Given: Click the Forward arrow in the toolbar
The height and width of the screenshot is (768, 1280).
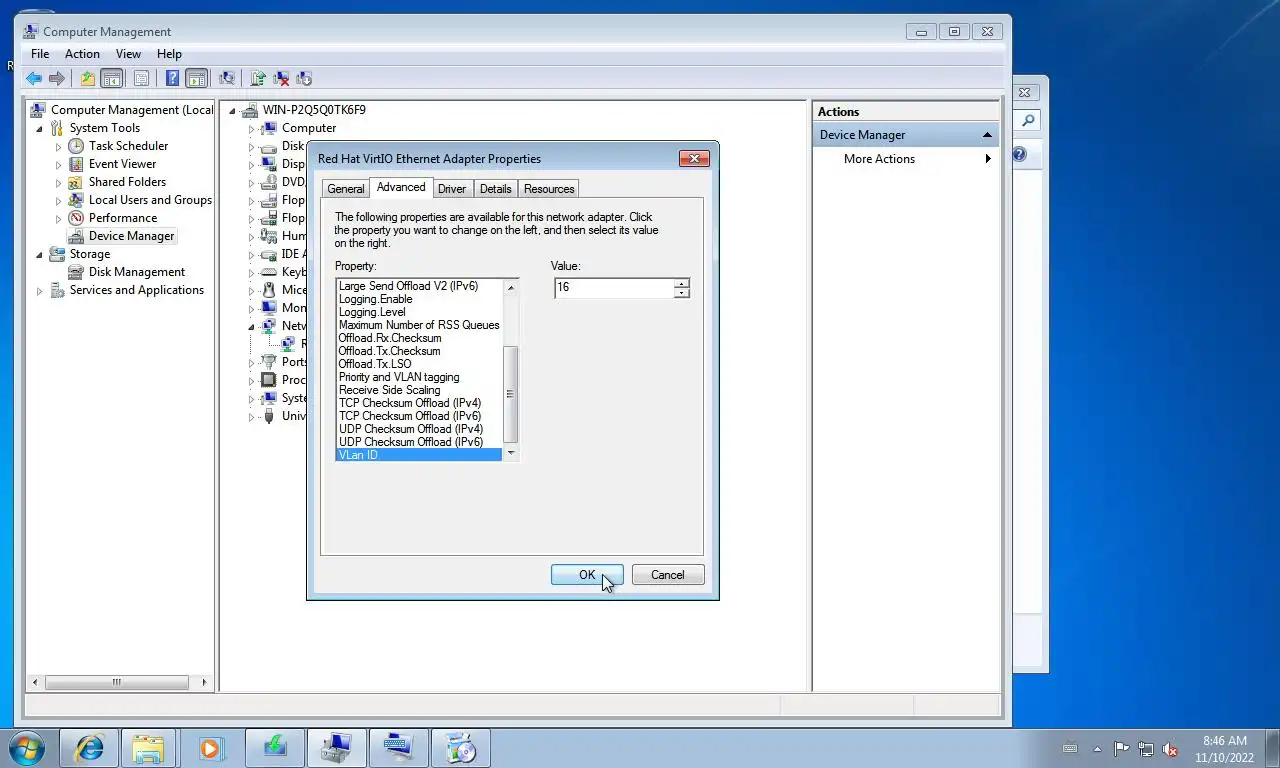Looking at the screenshot, I should [x=57, y=78].
